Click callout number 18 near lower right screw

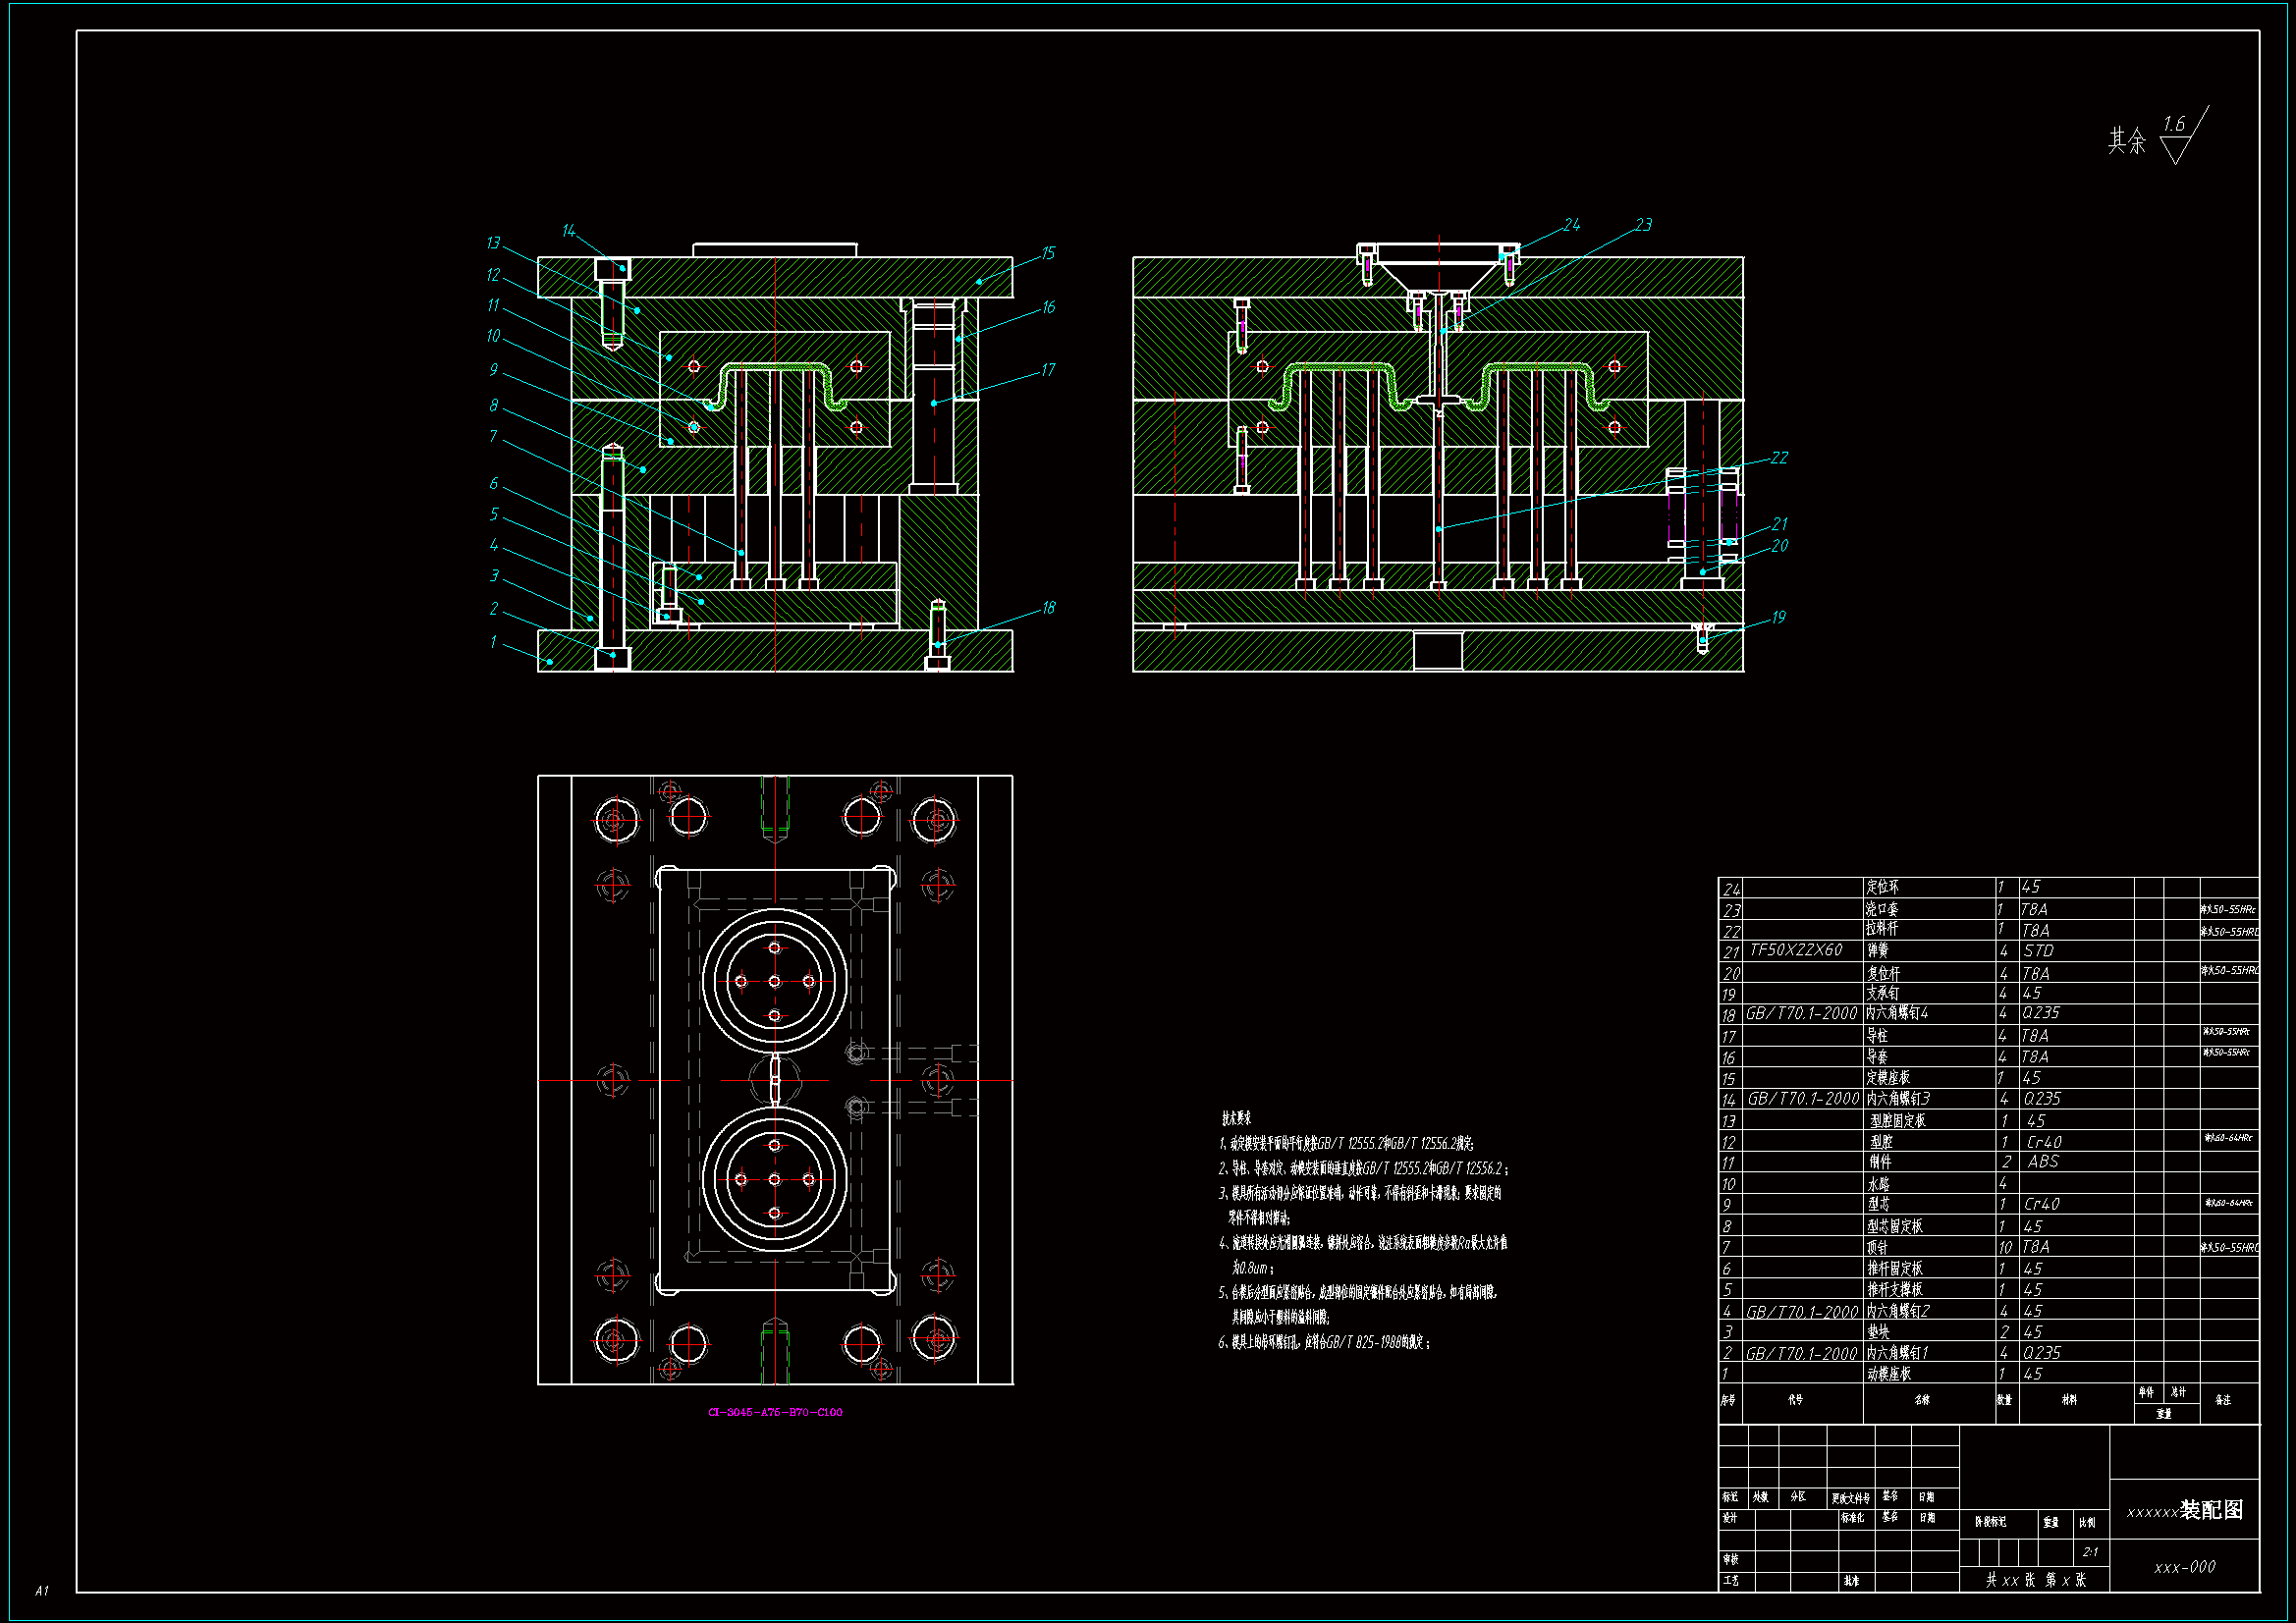tap(1048, 608)
